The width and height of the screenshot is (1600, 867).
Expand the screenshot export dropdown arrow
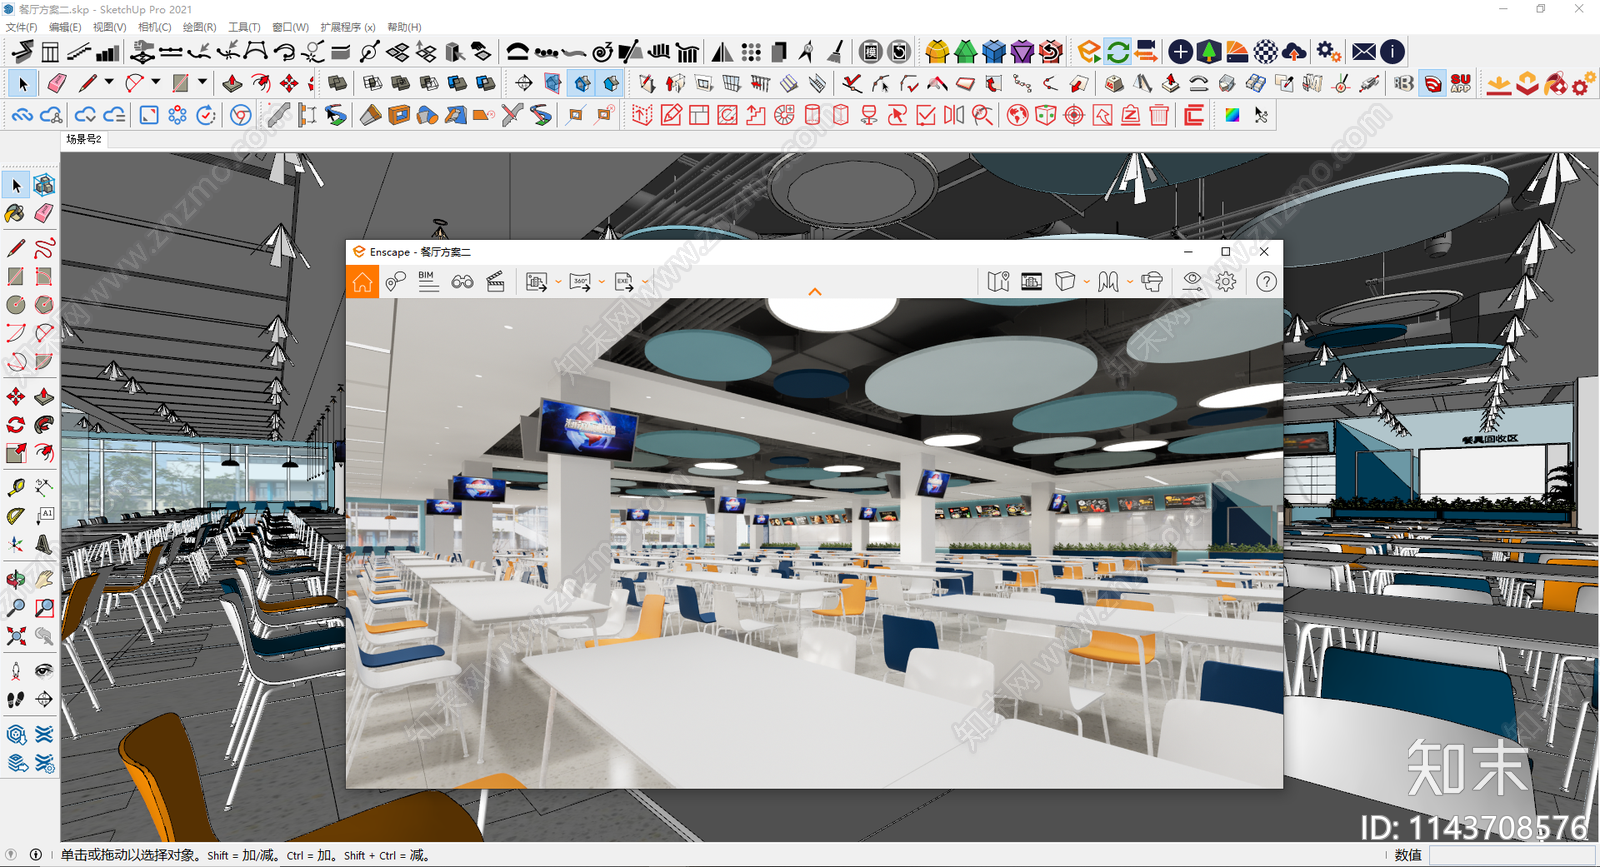(558, 282)
